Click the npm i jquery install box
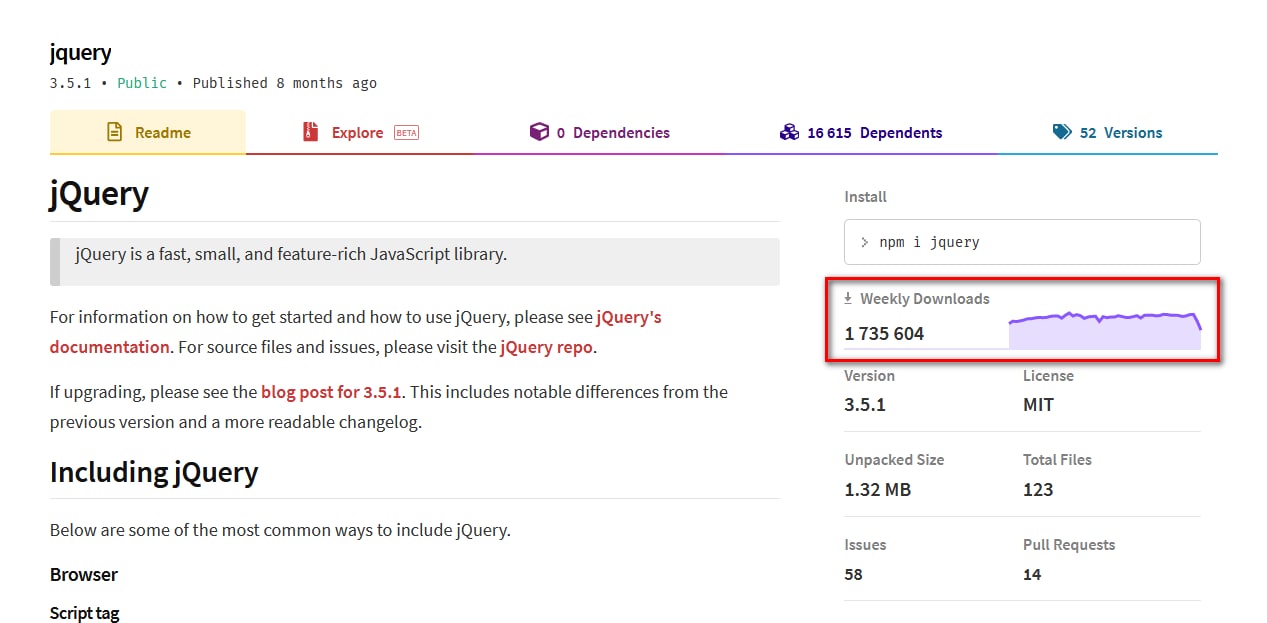This screenshot has height=623, width=1267. pyautogui.click(x=1022, y=242)
